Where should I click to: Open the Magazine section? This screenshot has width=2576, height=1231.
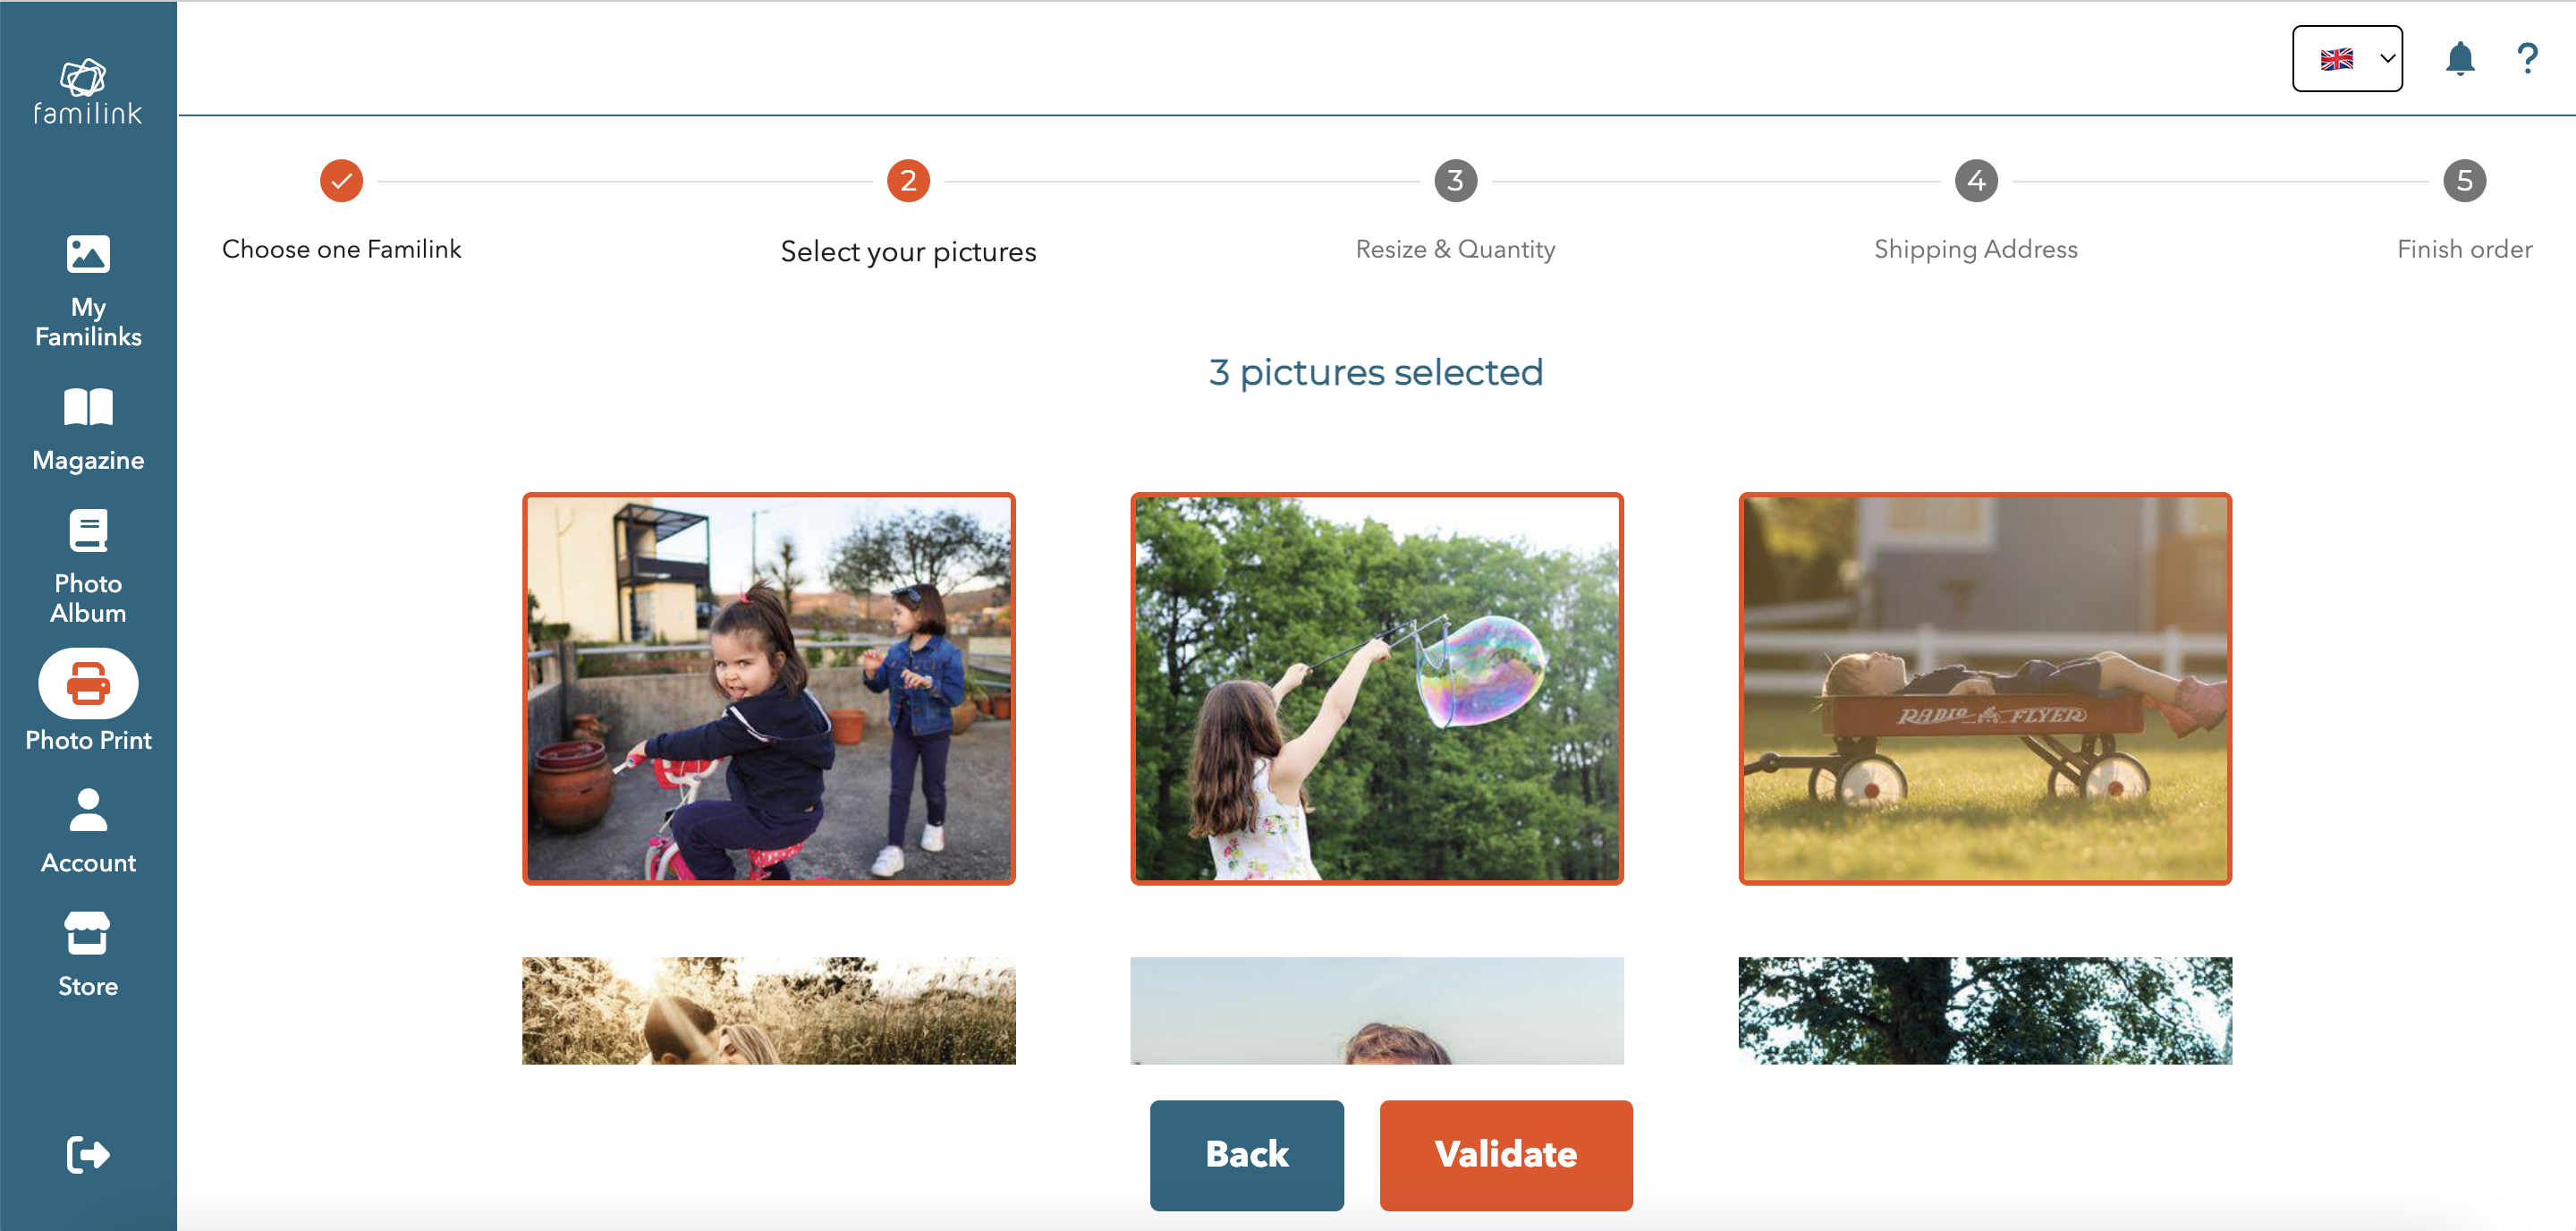click(88, 429)
